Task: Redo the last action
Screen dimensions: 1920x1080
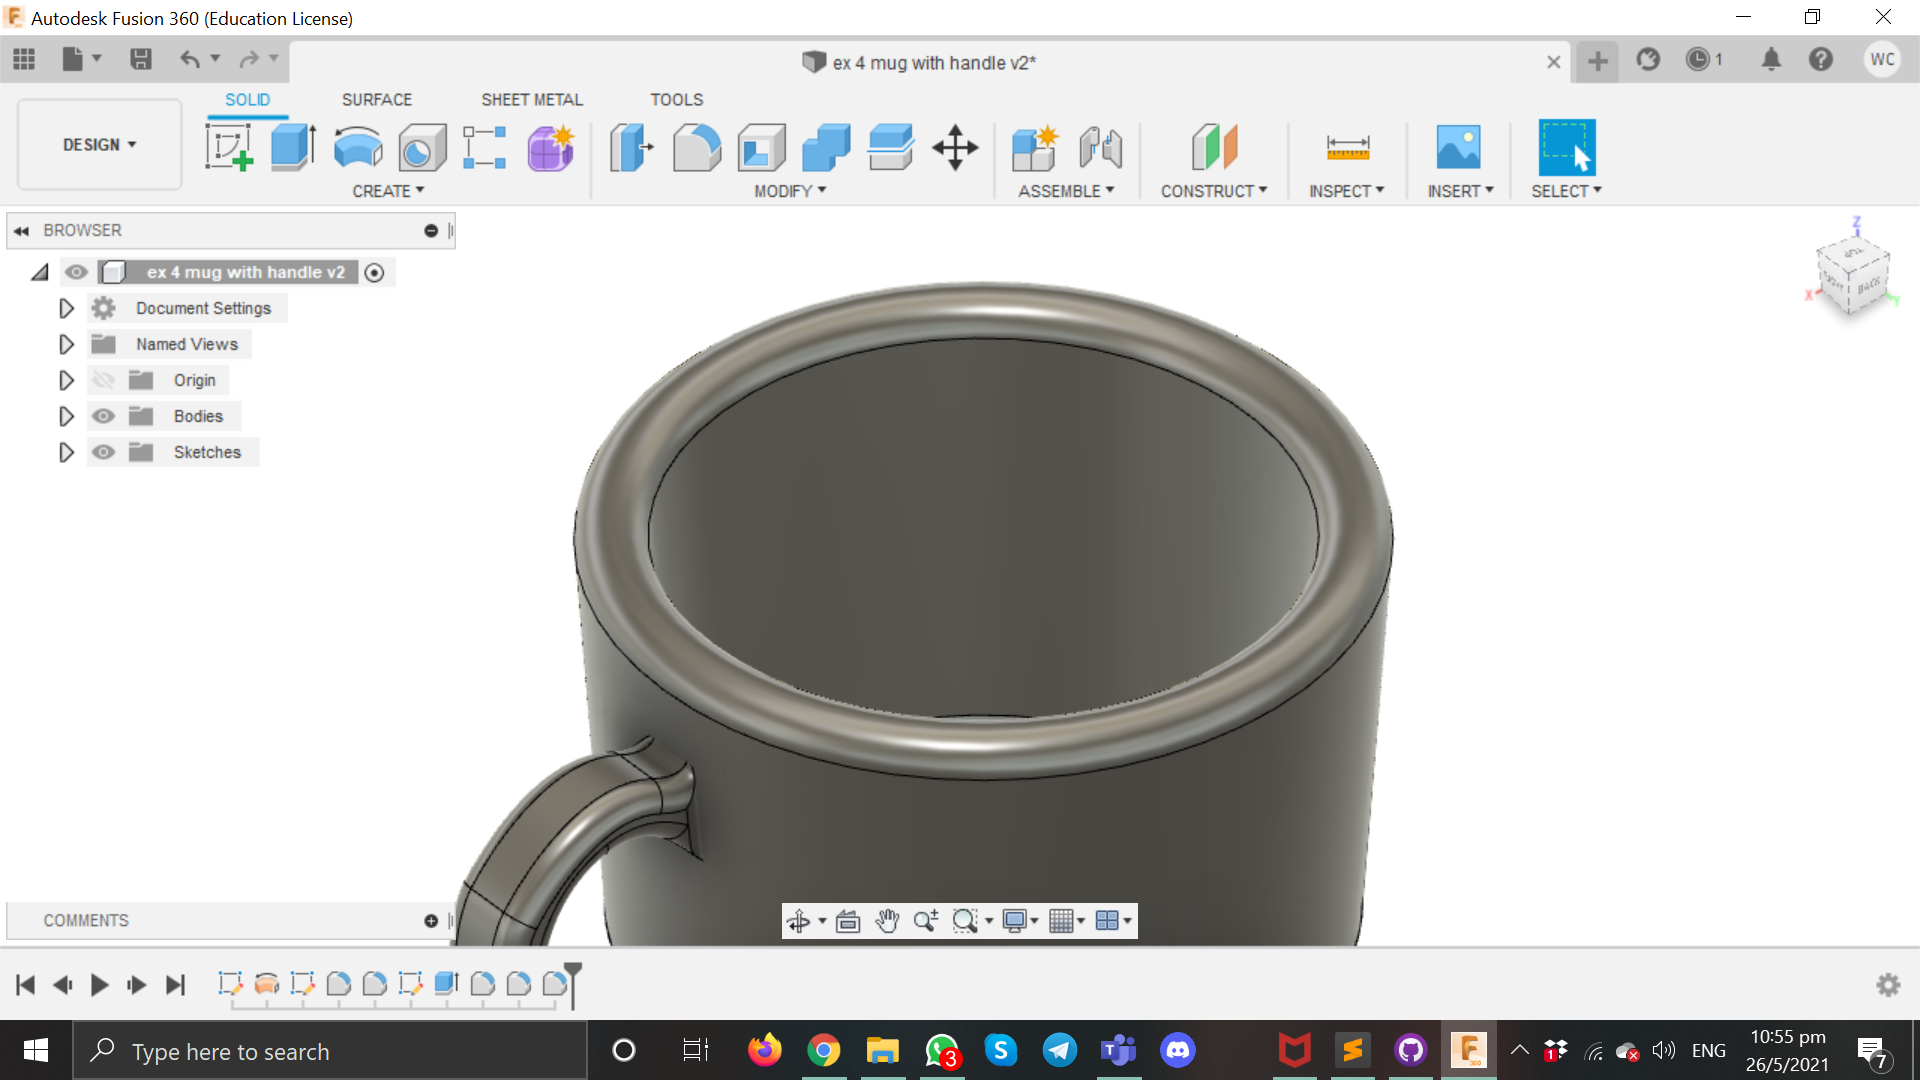Action: click(249, 60)
